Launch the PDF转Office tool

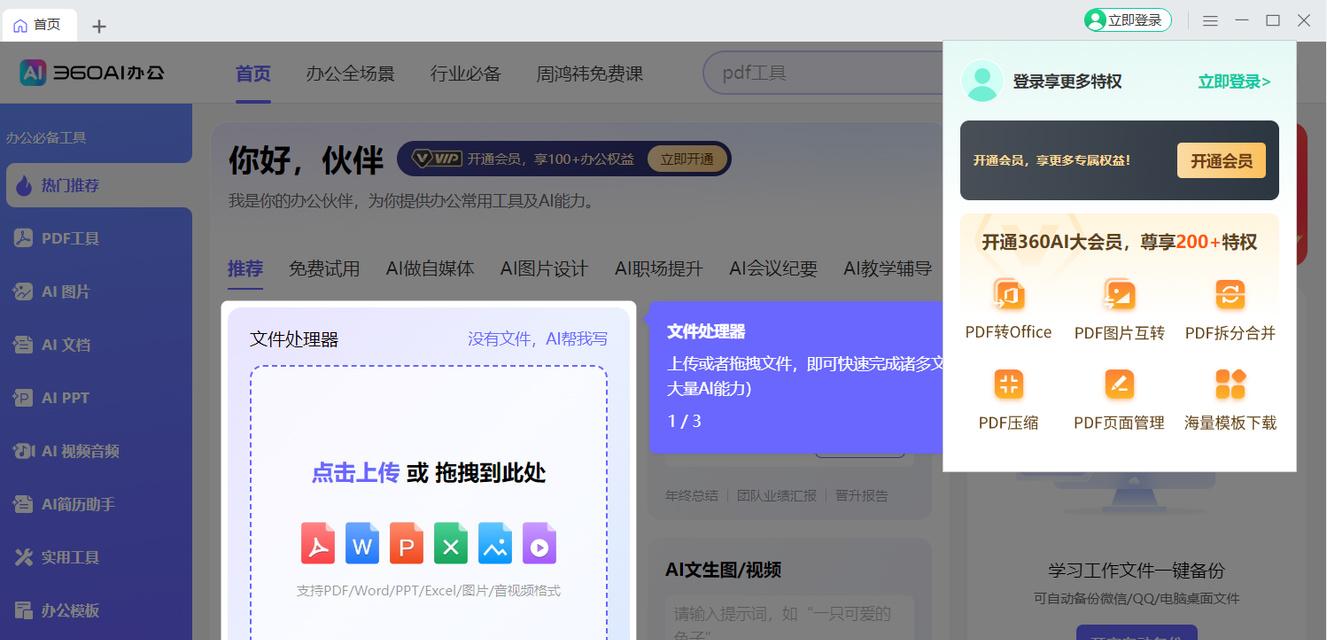tap(1008, 310)
